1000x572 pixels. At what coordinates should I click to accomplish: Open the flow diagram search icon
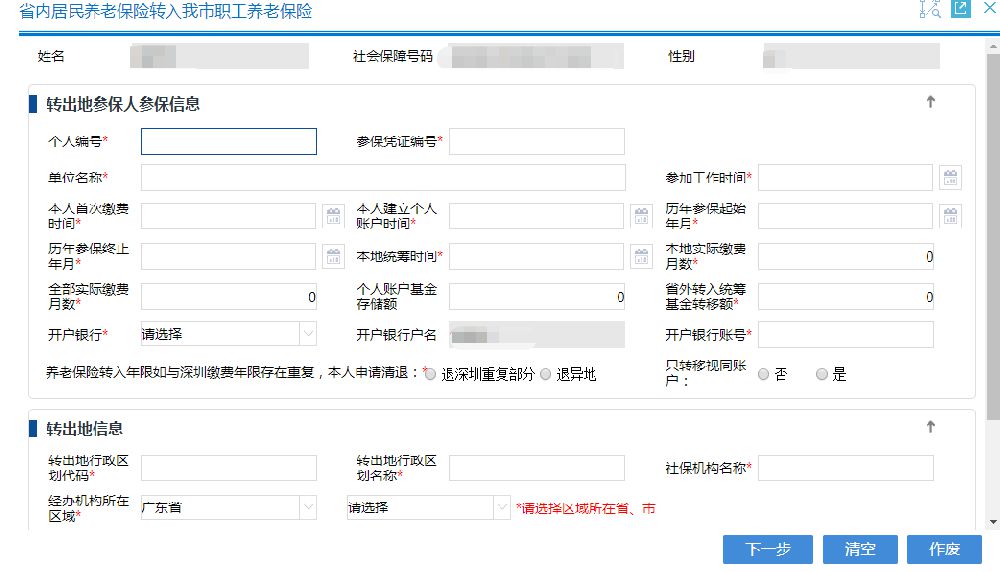pyautogui.click(x=930, y=9)
